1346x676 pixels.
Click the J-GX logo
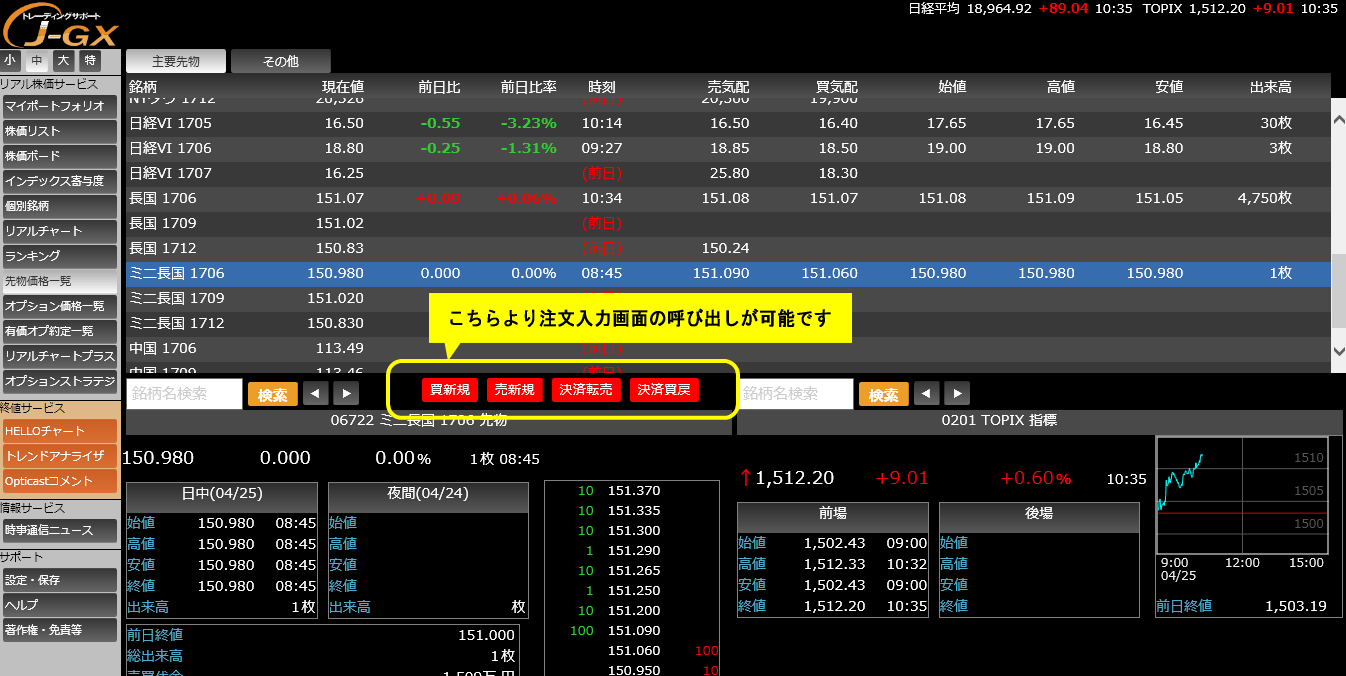(60, 24)
